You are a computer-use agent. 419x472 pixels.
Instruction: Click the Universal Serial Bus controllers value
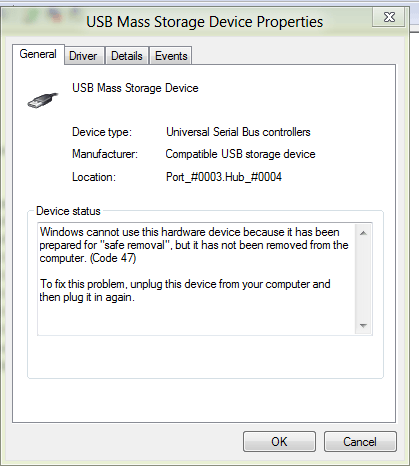pyautogui.click(x=238, y=132)
